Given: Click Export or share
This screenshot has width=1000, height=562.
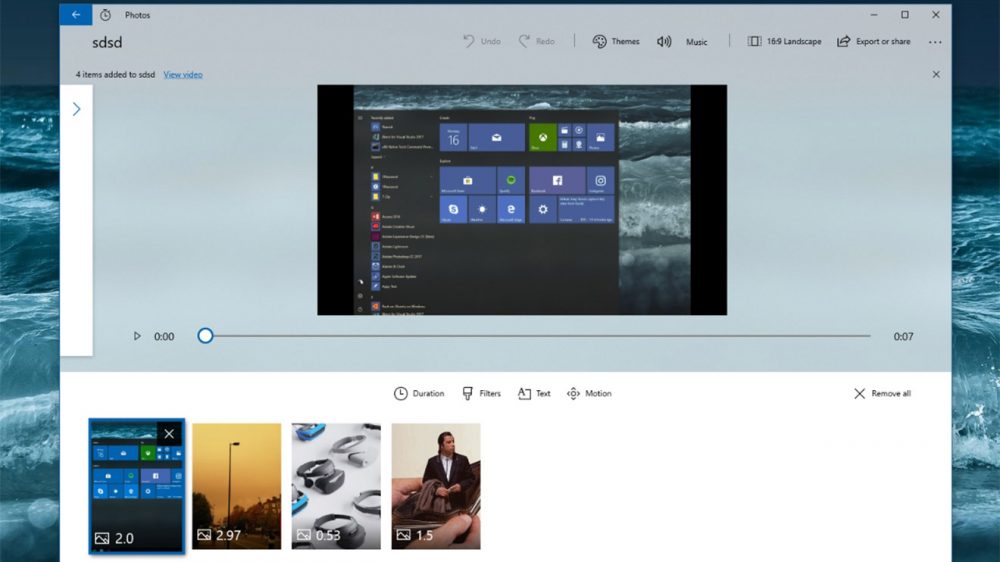Looking at the screenshot, I should [x=873, y=41].
